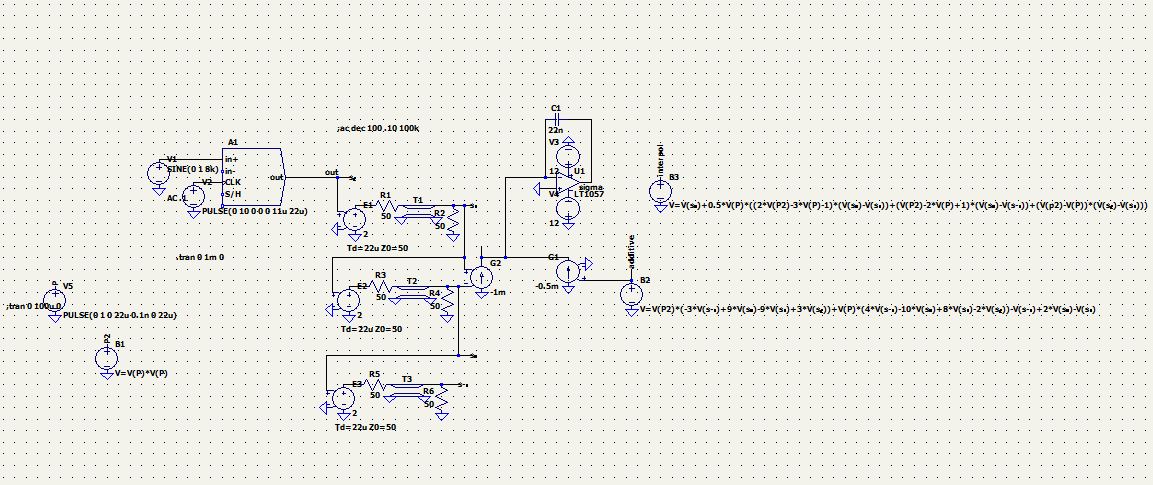Click the B2 additive formula text
1153x485 pixels.
tap(868, 310)
